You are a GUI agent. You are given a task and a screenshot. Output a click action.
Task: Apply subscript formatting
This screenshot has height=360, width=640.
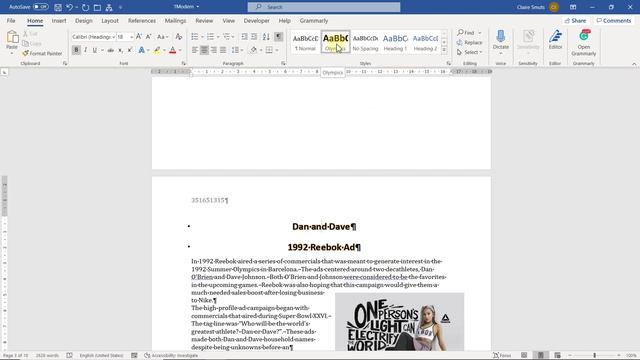(x=120, y=50)
